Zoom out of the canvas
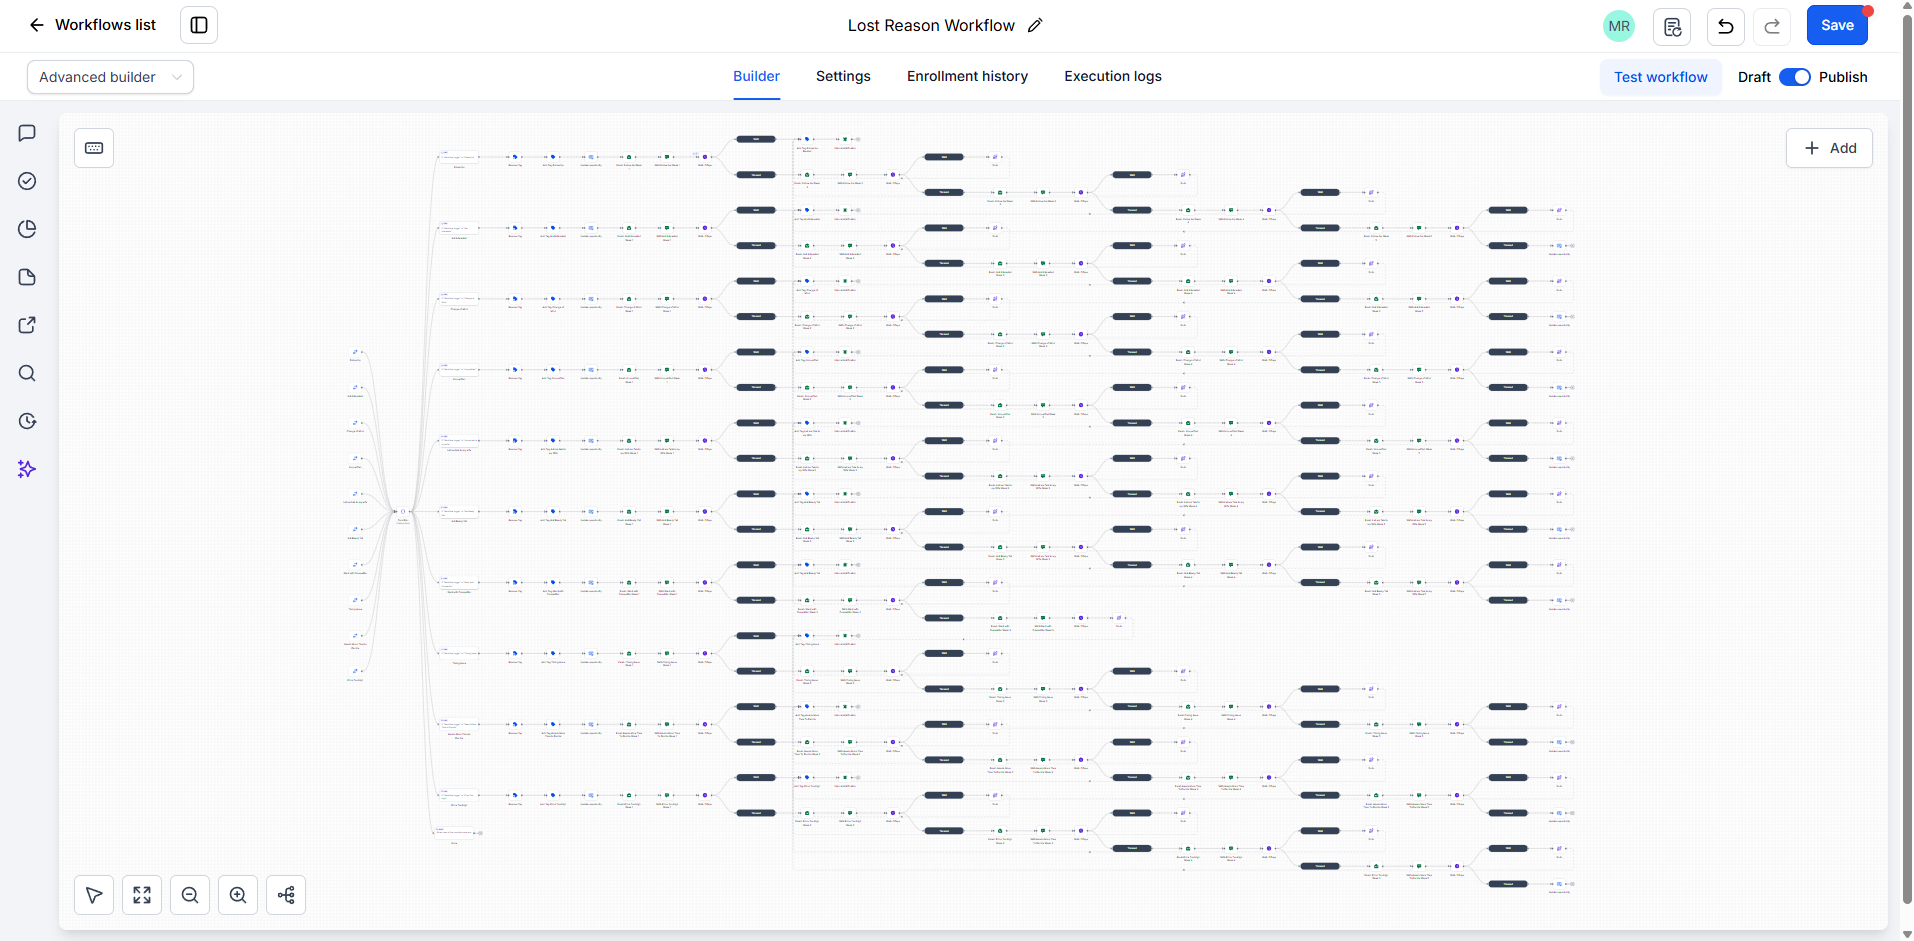The width and height of the screenshot is (1914, 941). [x=190, y=895]
